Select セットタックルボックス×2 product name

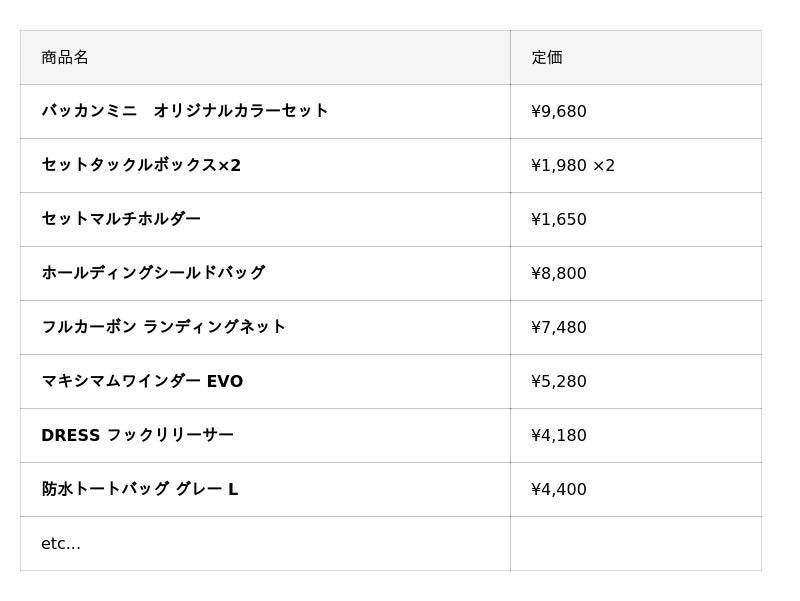141,165
